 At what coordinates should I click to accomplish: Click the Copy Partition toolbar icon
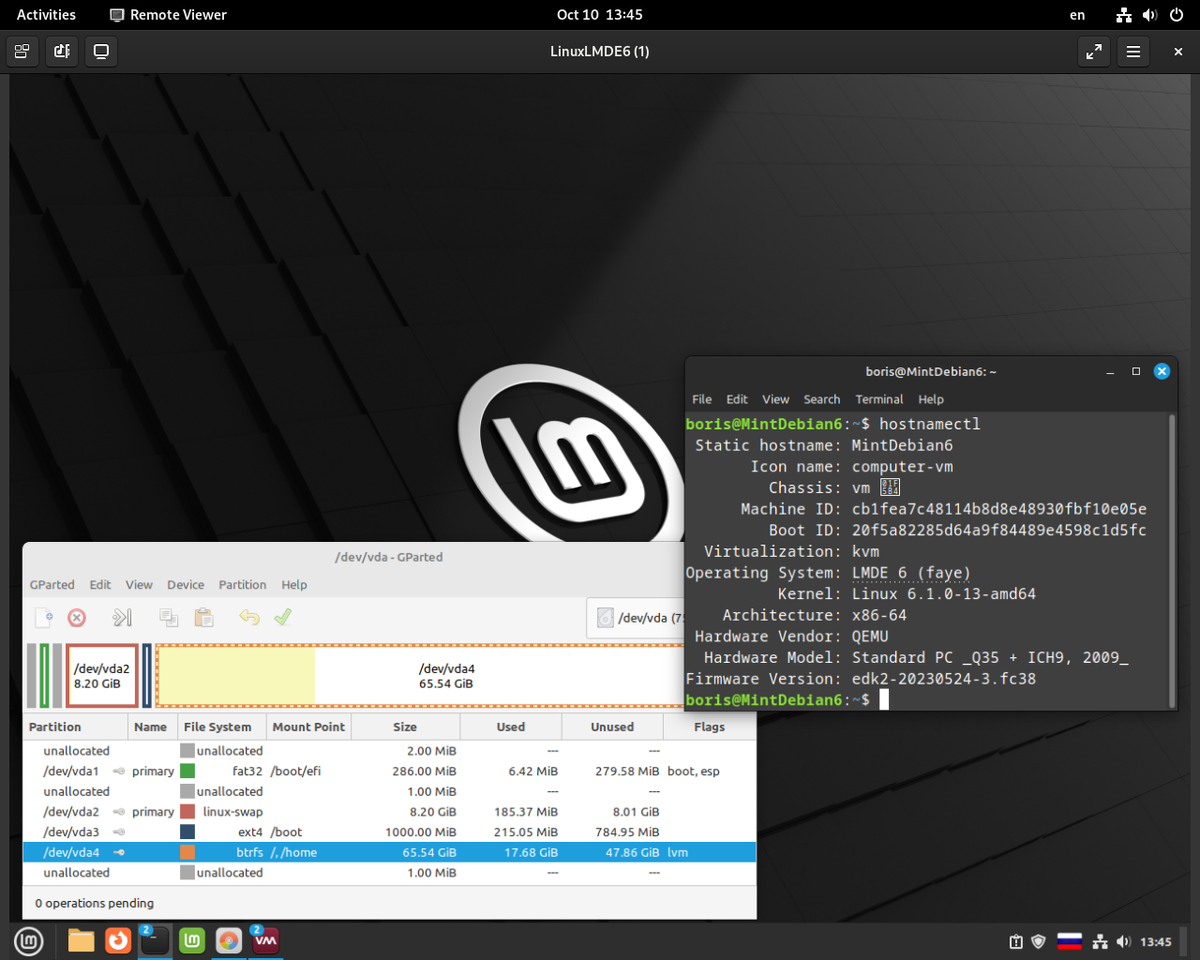[168, 617]
